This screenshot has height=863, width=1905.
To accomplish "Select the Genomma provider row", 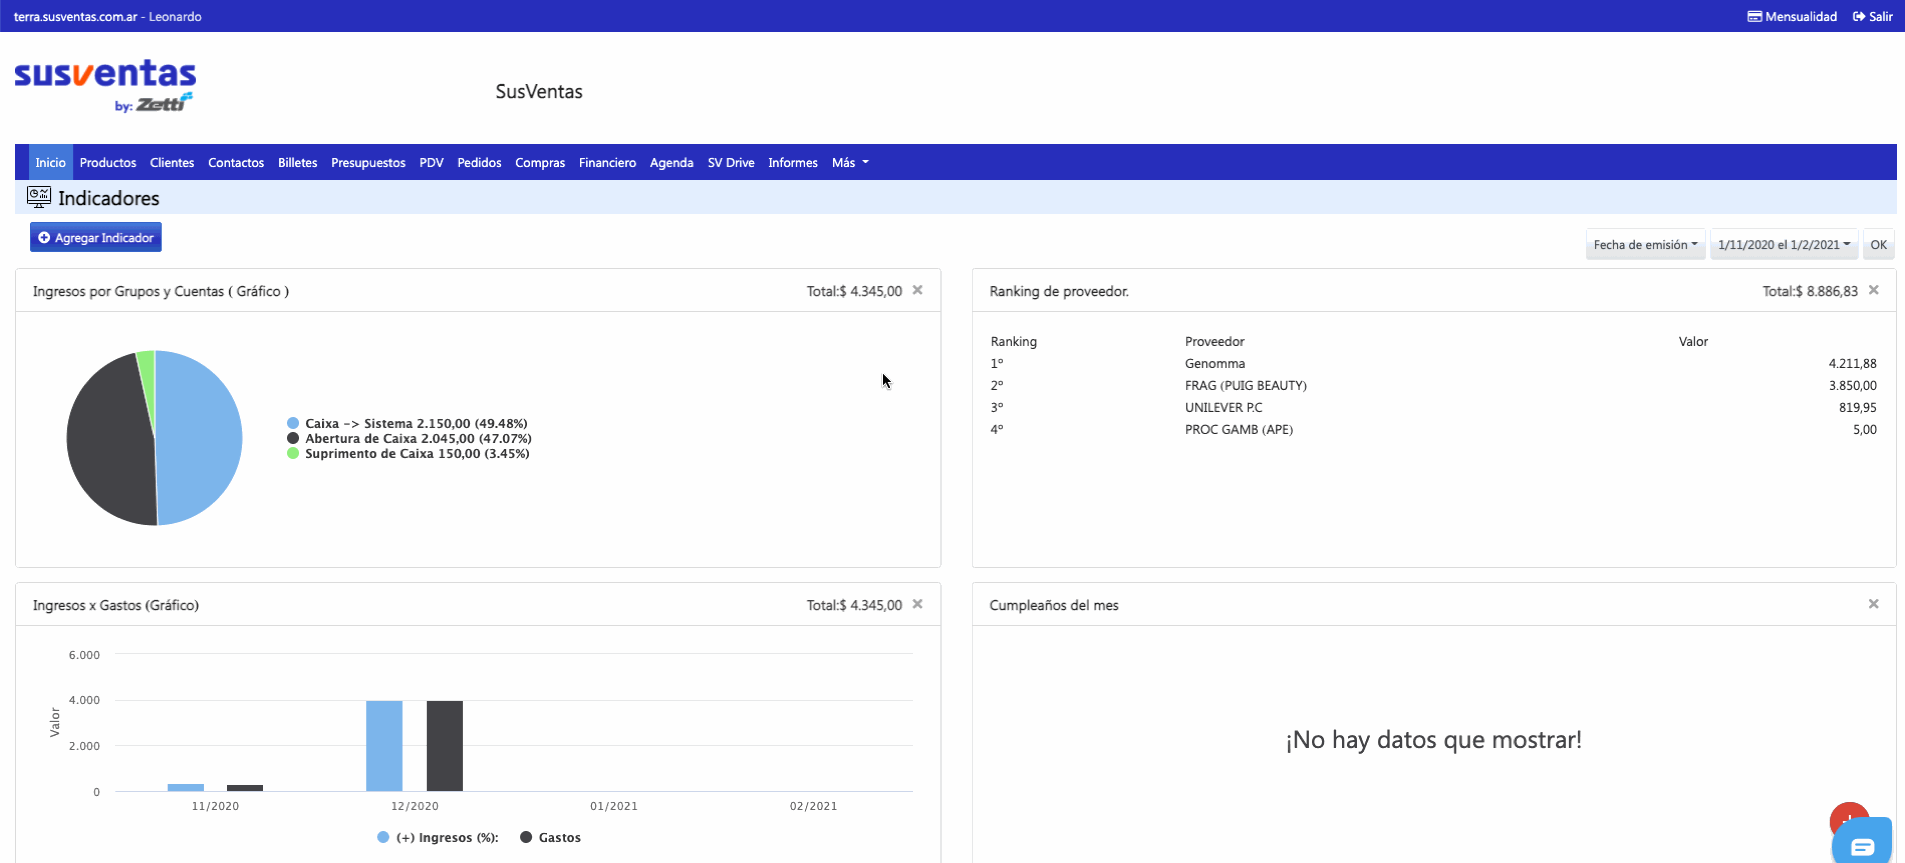I will (x=1433, y=363).
